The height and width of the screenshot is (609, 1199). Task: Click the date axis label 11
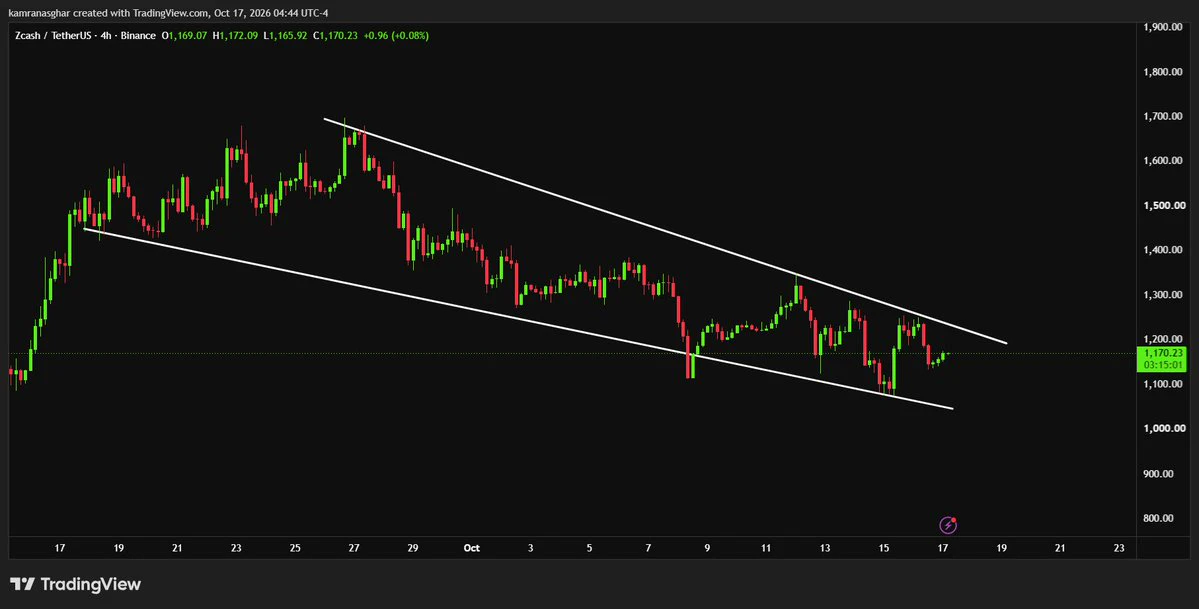pyautogui.click(x=766, y=548)
